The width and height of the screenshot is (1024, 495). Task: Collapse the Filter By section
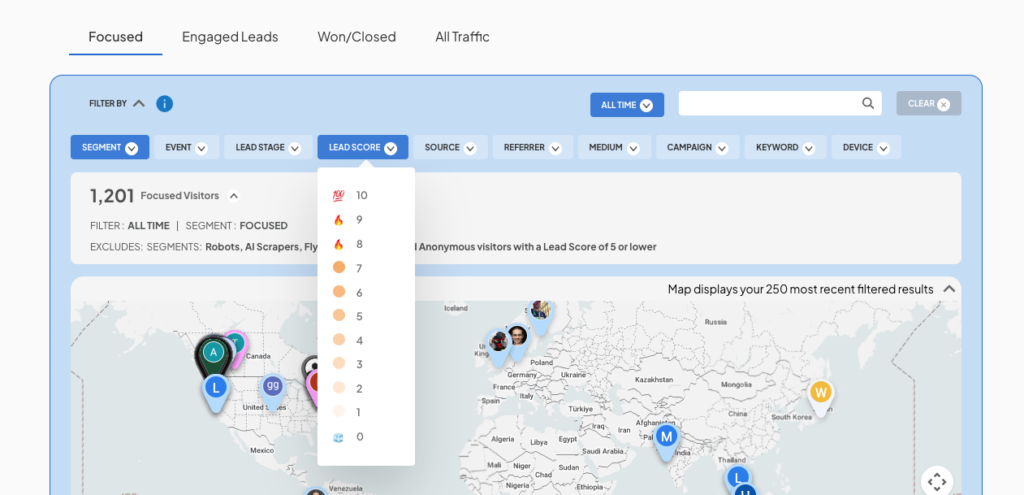click(138, 103)
